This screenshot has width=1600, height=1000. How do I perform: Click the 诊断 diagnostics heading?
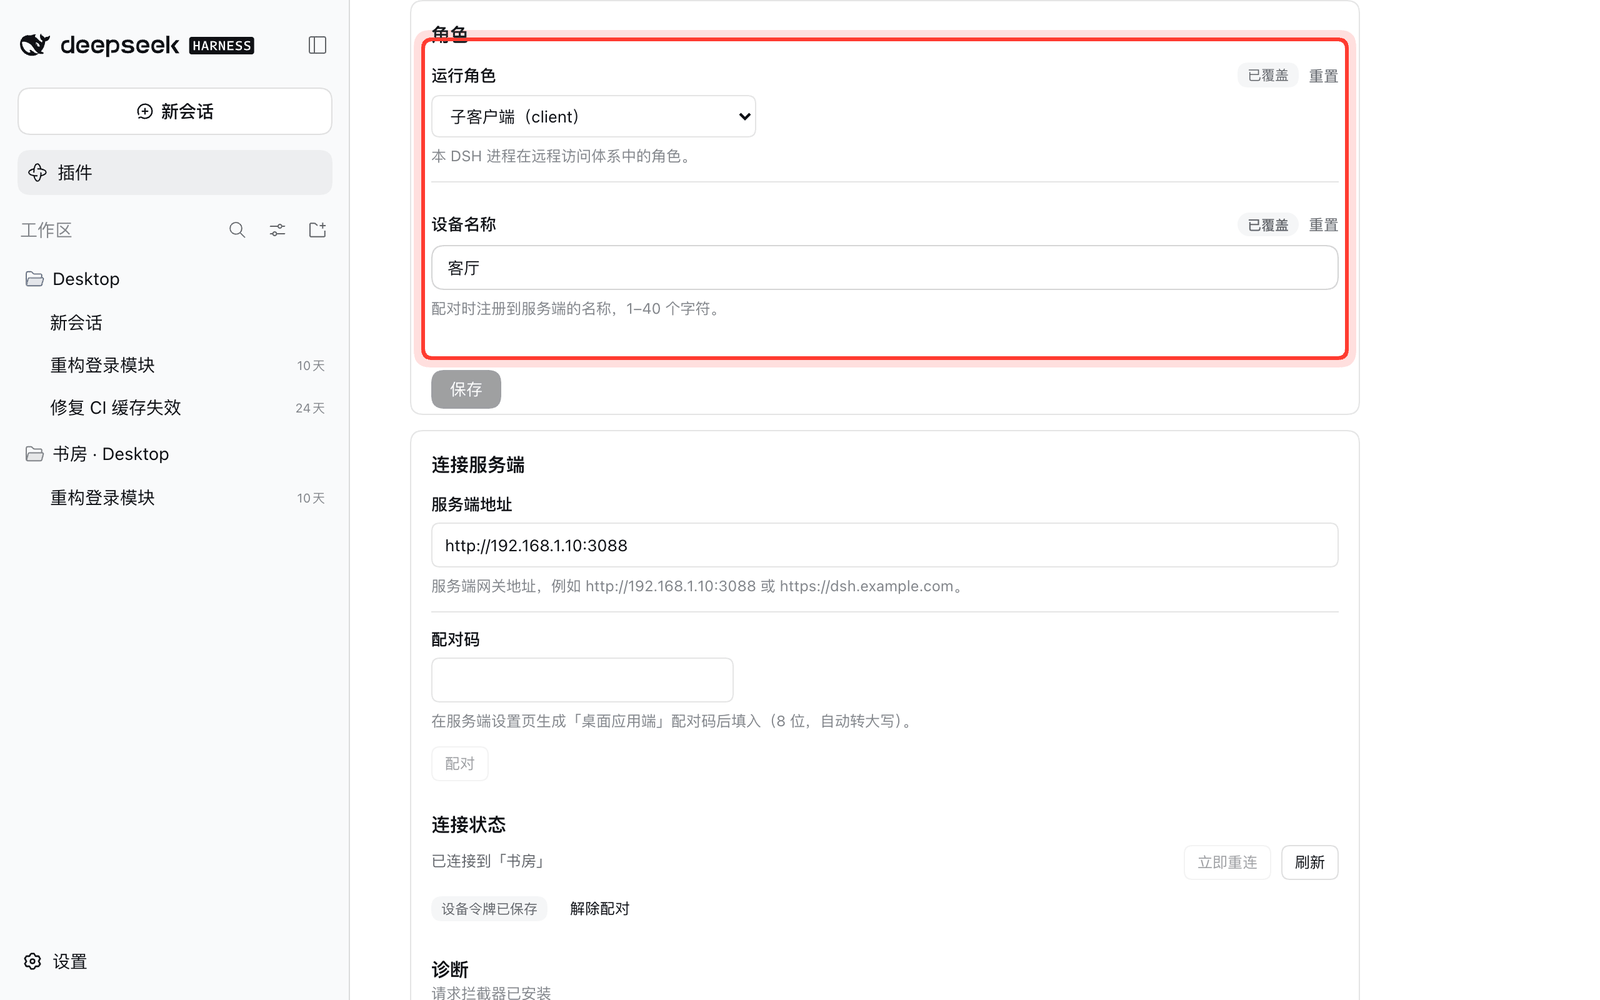pyautogui.click(x=450, y=970)
